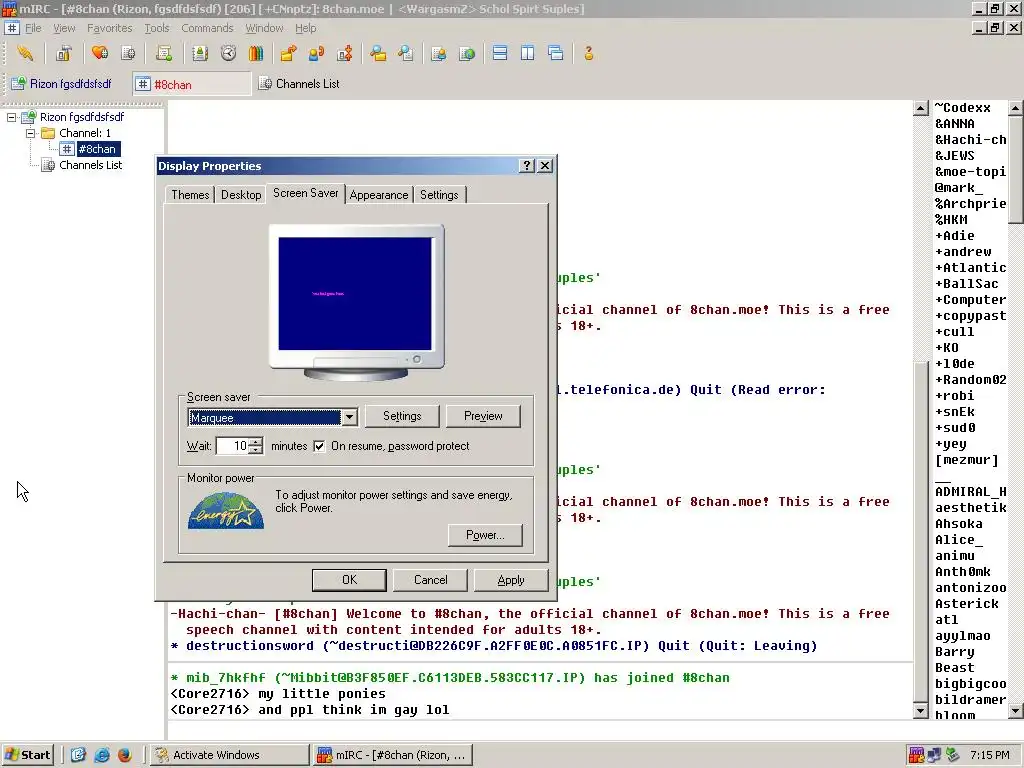The height and width of the screenshot is (768, 1024).
Task: Open the View menu
Action: click(x=64, y=28)
